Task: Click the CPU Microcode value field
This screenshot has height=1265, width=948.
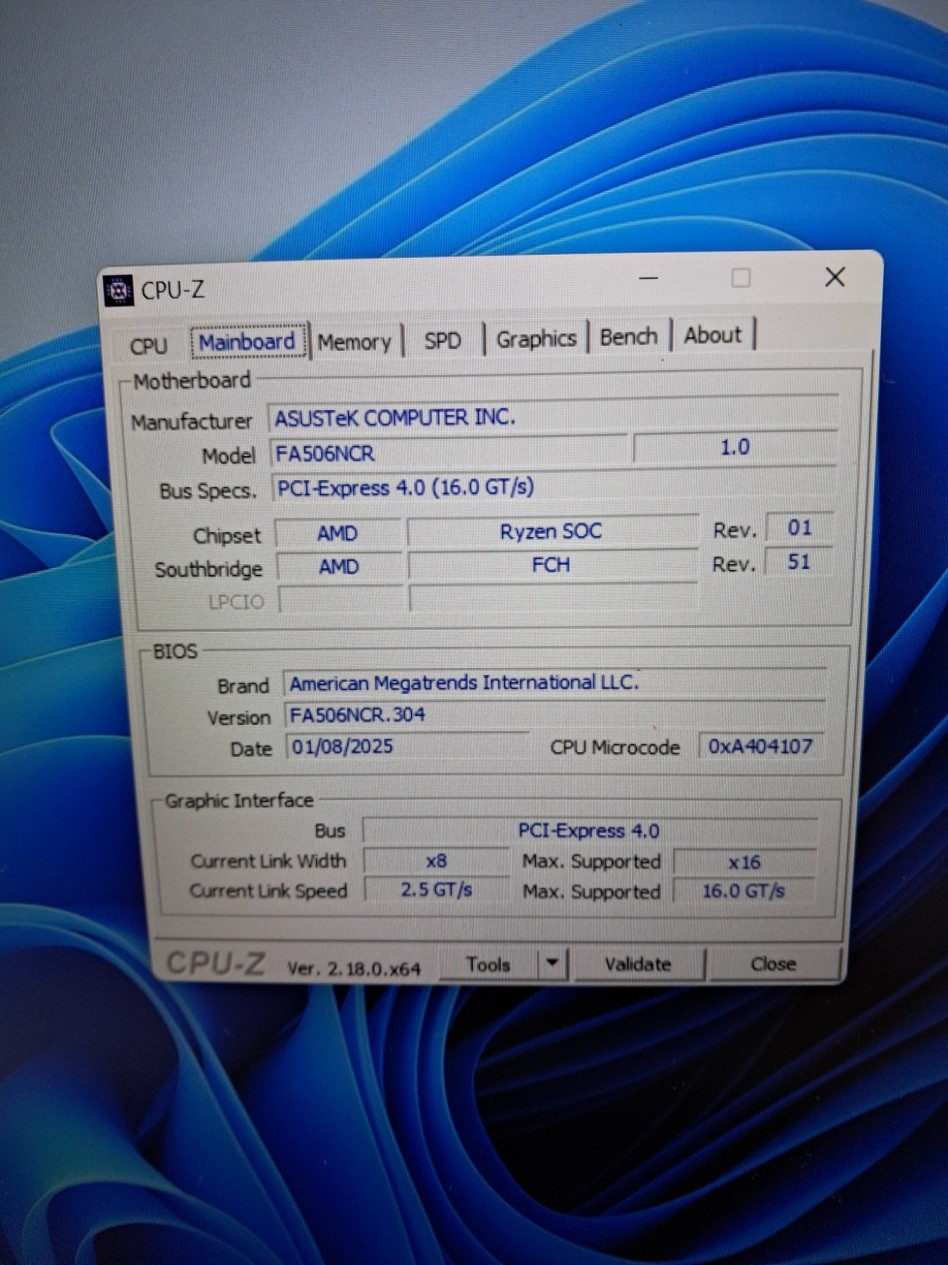Action: pos(760,746)
